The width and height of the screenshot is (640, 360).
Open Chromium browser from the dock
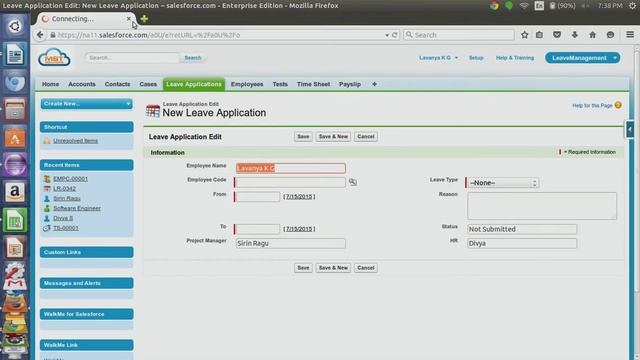(15, 82)
